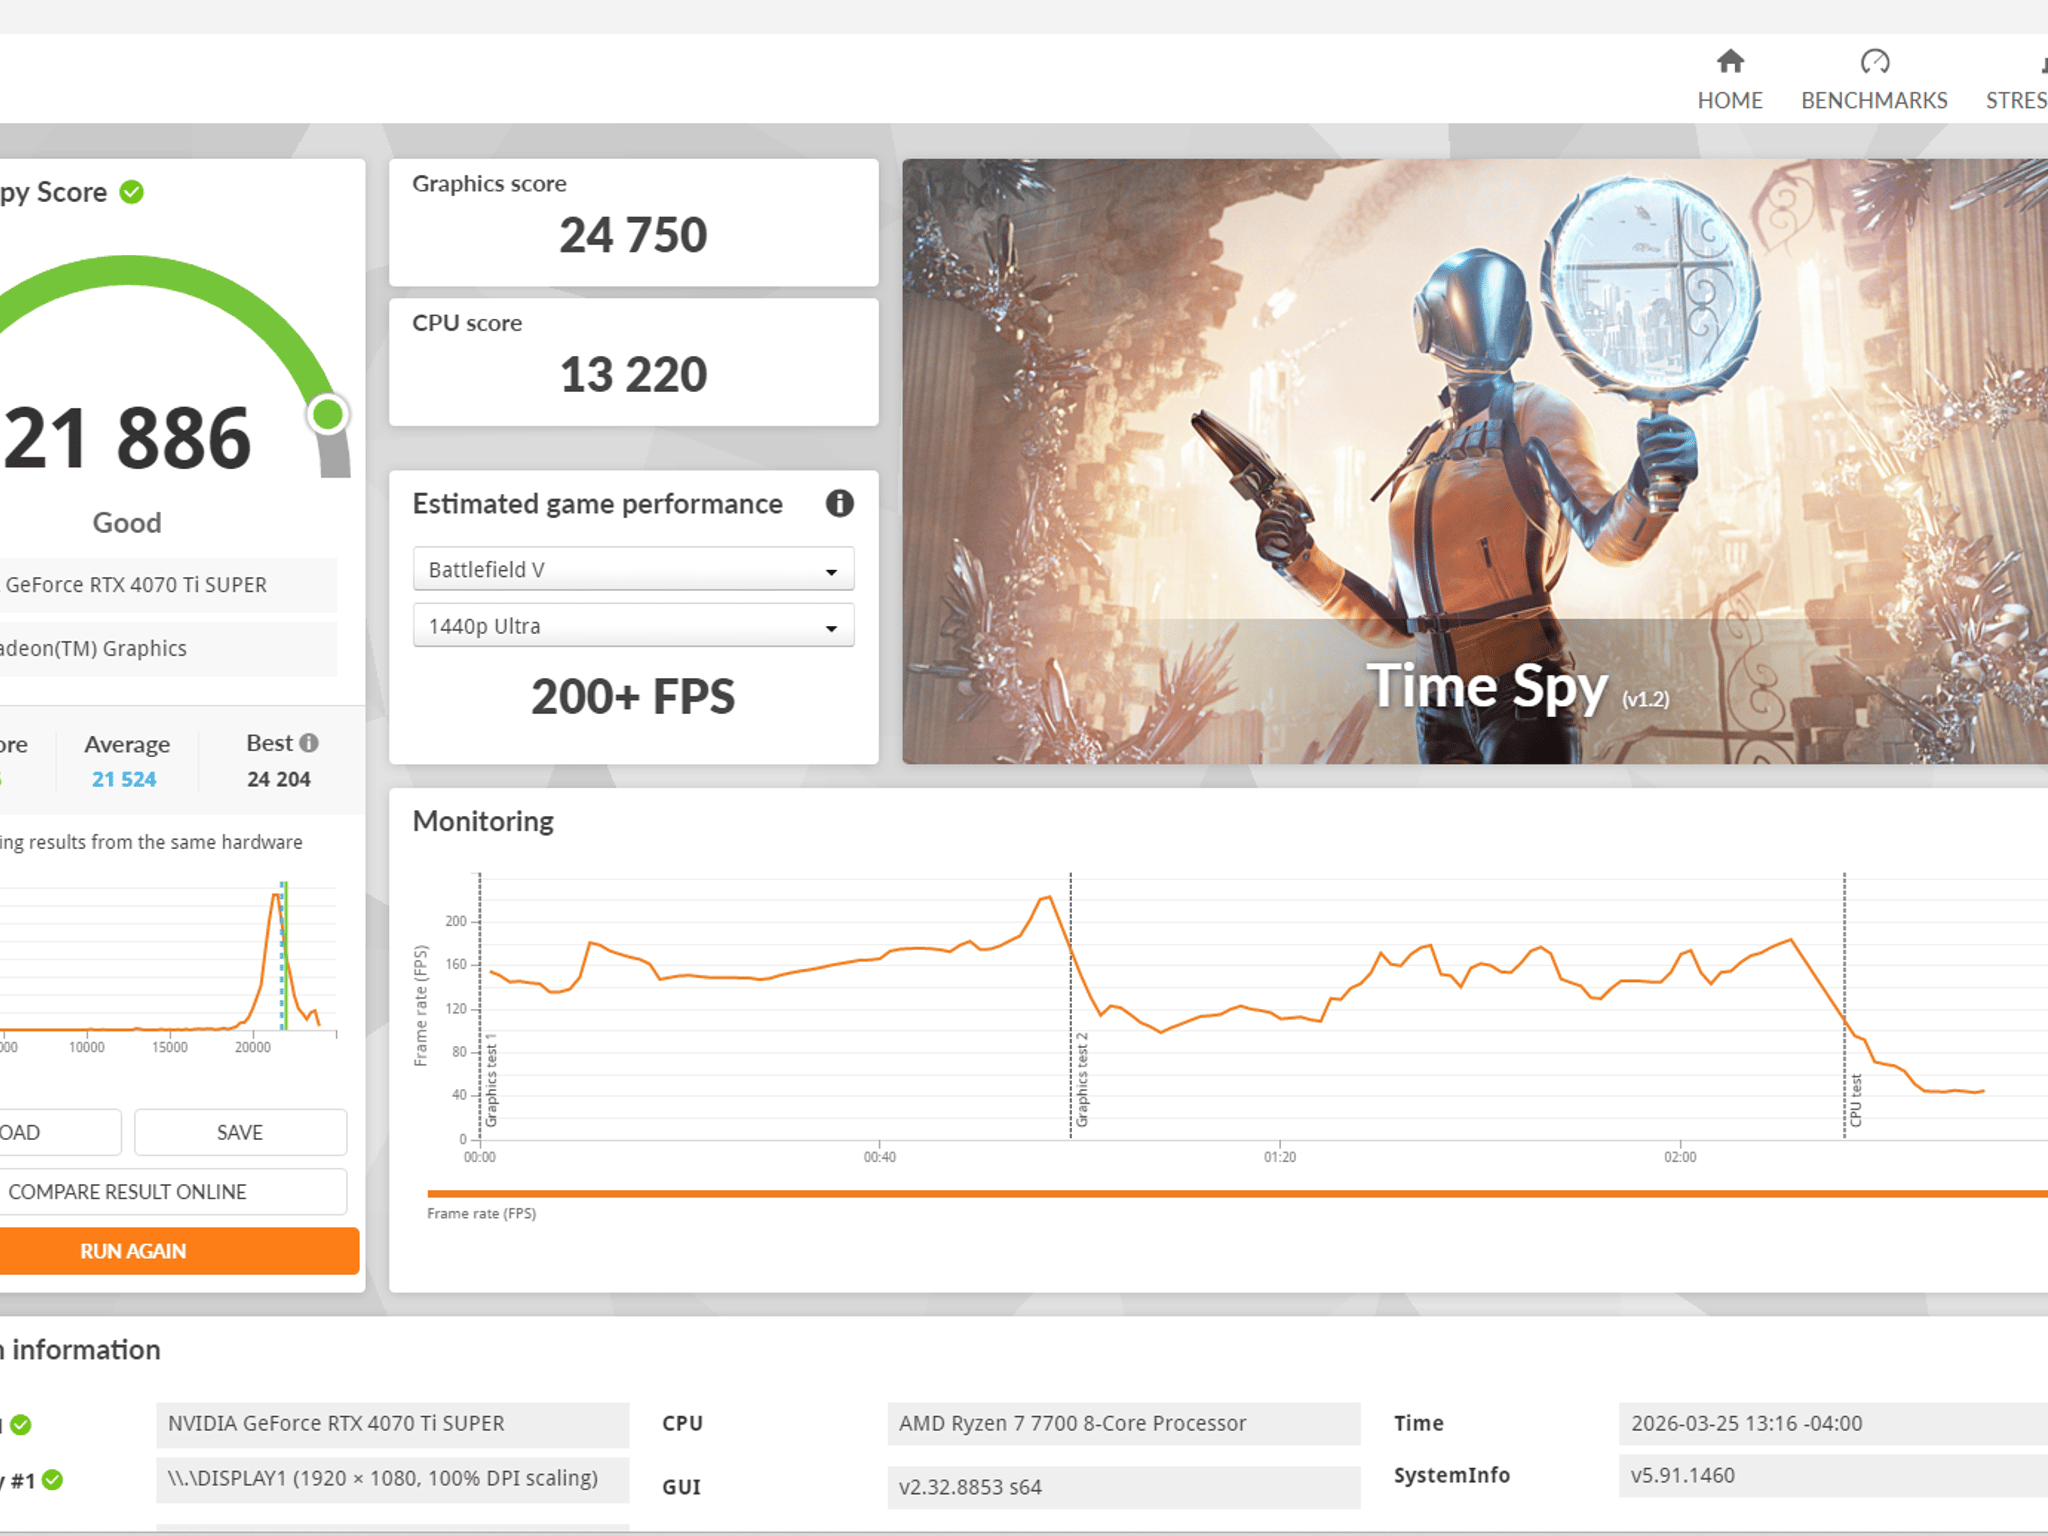Click the NVIDIA GeForce RTX 4070 Ti SUPER field
This screenshot has width=2048, height=1536.
click(392, 1424)
